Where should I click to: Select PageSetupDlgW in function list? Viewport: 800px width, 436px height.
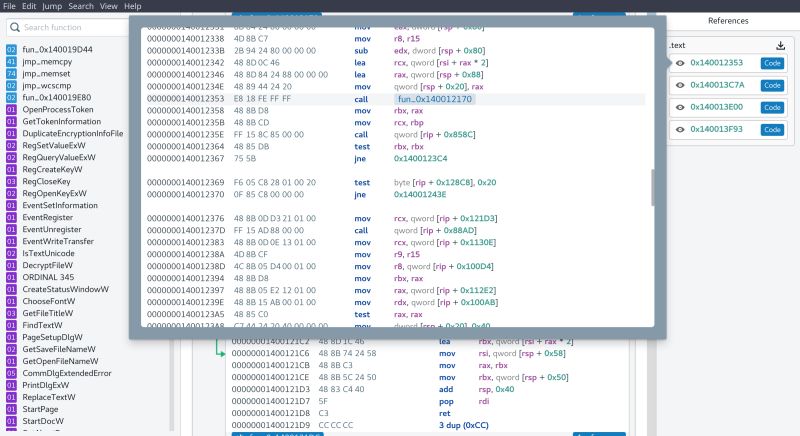click(x=52, y=337)
